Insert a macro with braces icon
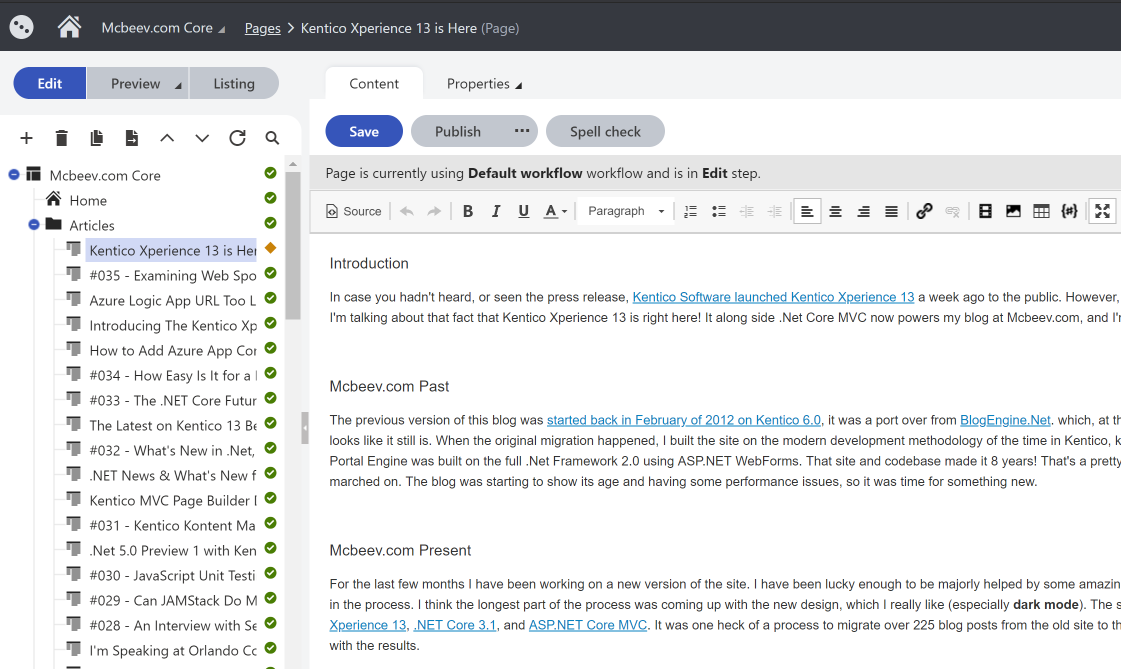The image size is (1121, 669). (x=1070, y=212)
